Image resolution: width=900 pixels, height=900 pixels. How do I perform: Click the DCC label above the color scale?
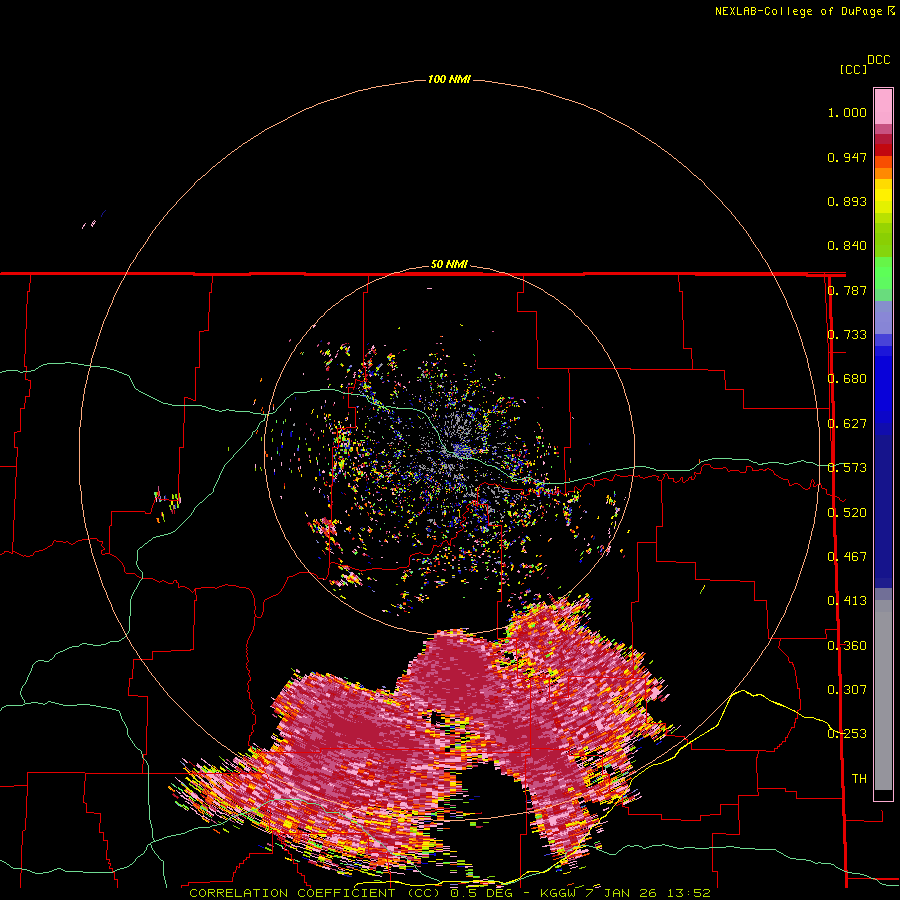[878, 60]
